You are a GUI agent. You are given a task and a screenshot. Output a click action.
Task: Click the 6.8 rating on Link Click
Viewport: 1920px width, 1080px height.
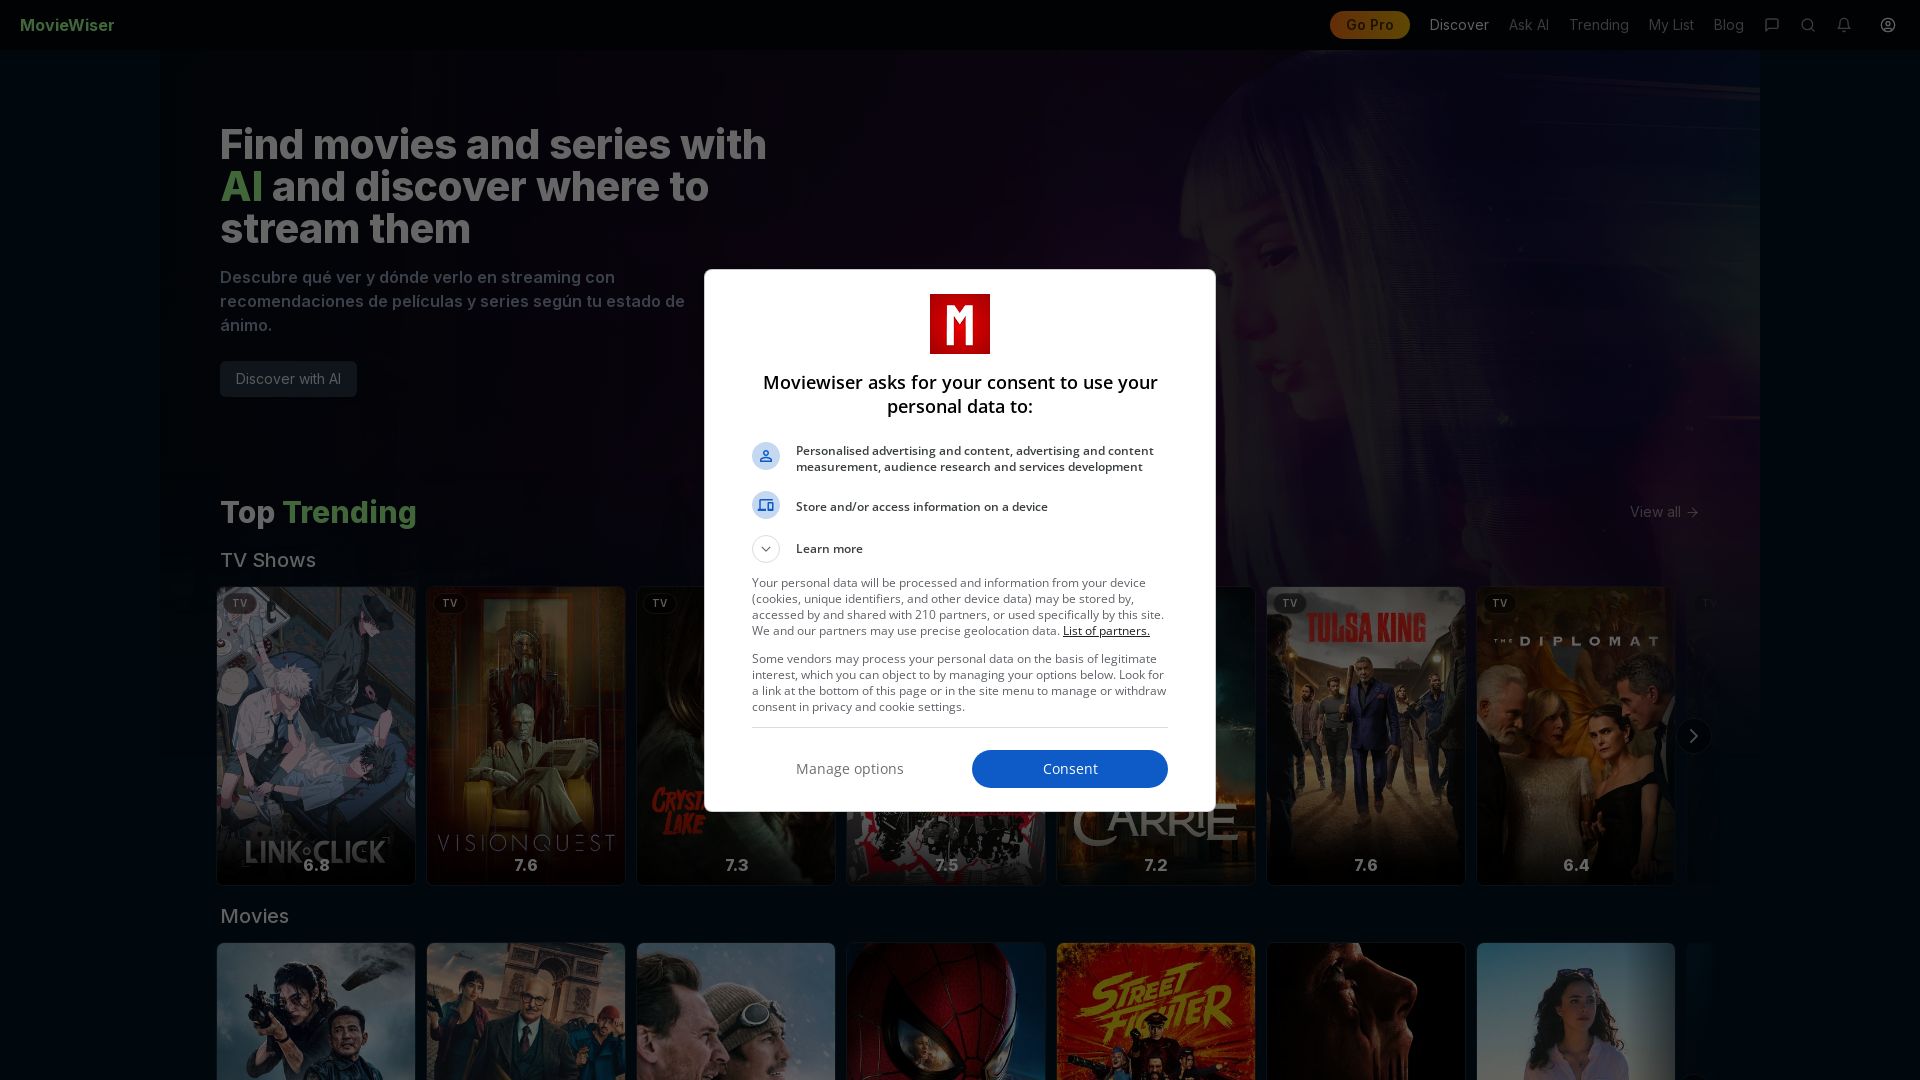(x=316, y=865)
